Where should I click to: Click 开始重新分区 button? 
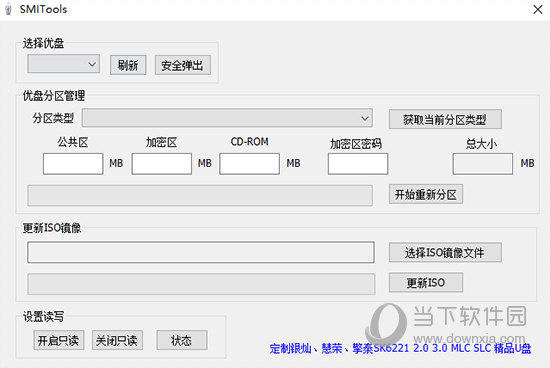pyautogui.click(x=426, y=194)
